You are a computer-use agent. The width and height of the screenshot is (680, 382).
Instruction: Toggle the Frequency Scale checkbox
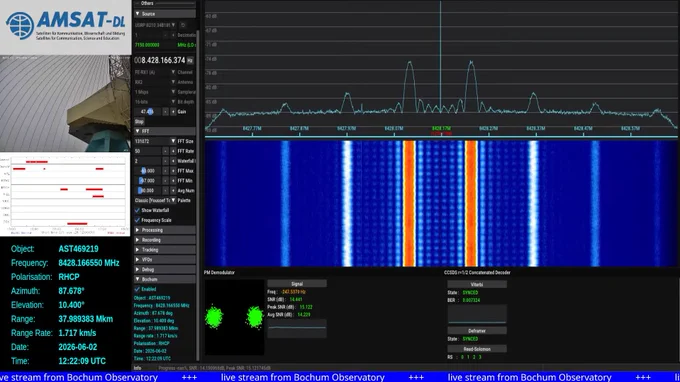(x=137, y=220)
